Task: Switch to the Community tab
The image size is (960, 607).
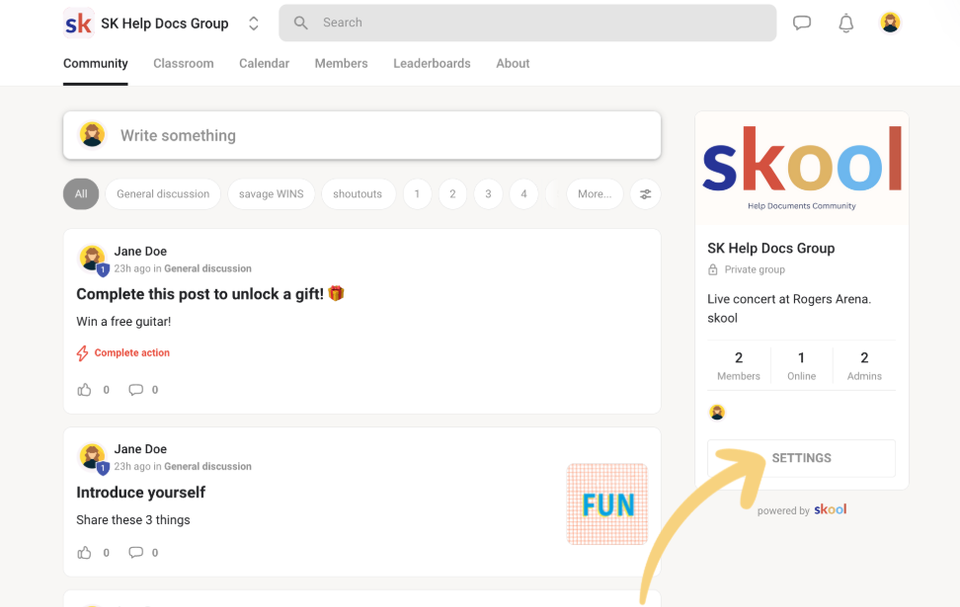Action: (96, 64)
